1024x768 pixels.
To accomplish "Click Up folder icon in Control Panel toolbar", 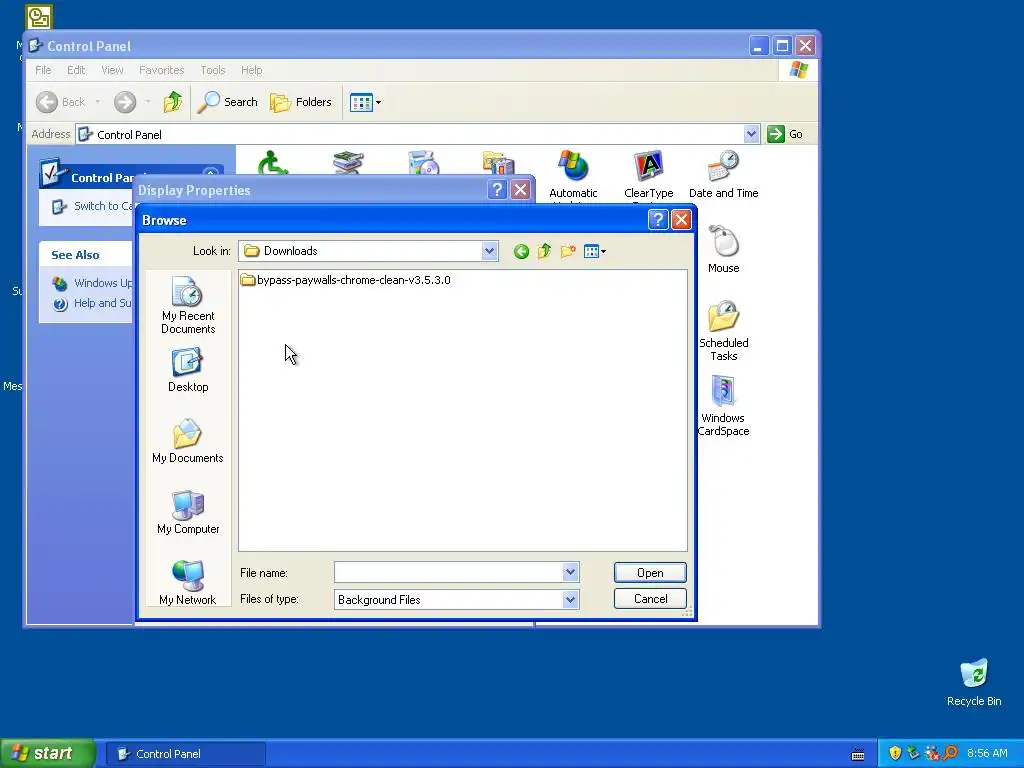I will (173, 102).
